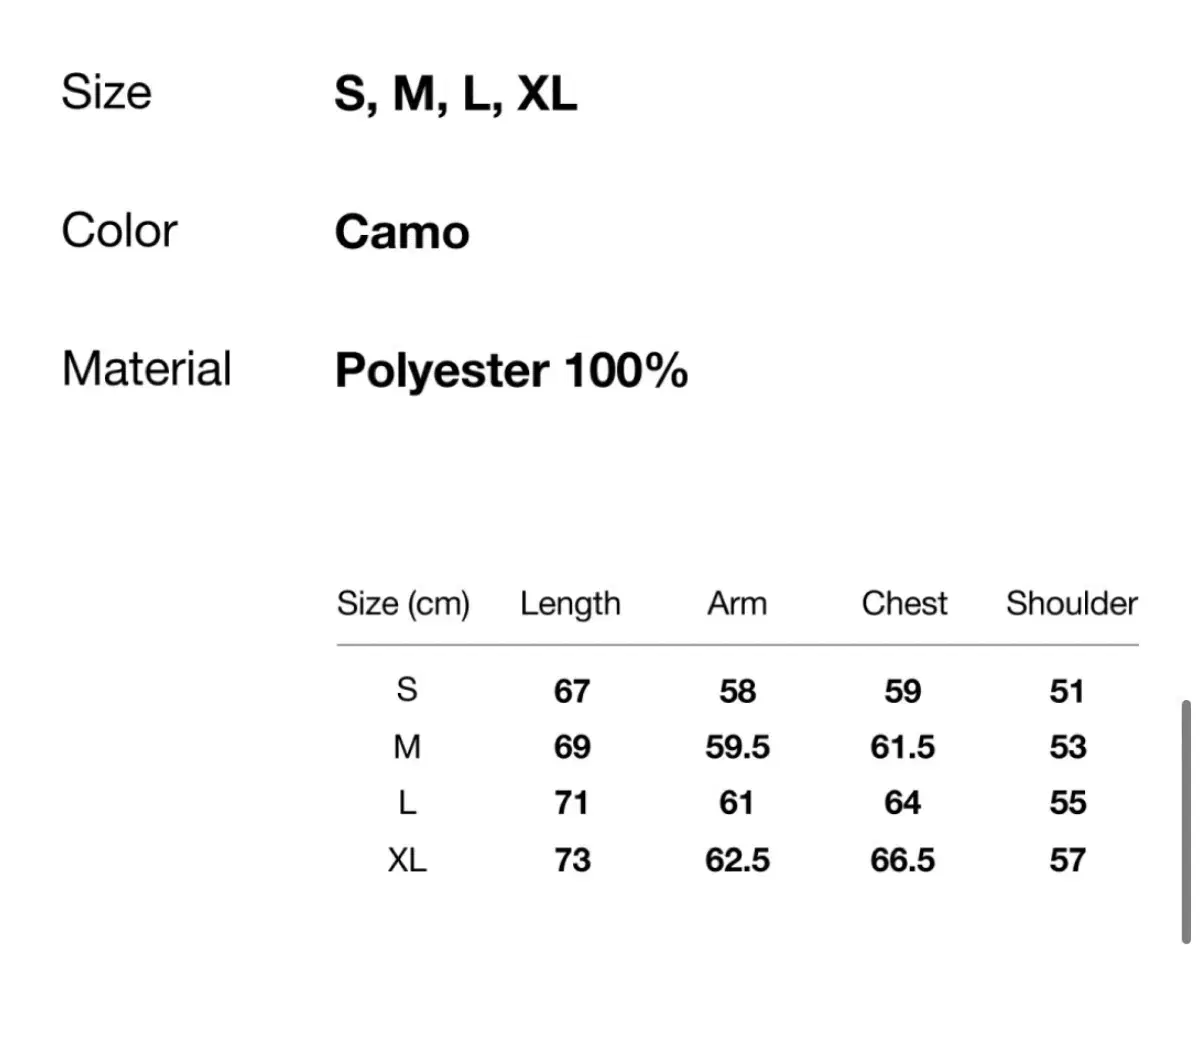Click the Chest column header

904,603
